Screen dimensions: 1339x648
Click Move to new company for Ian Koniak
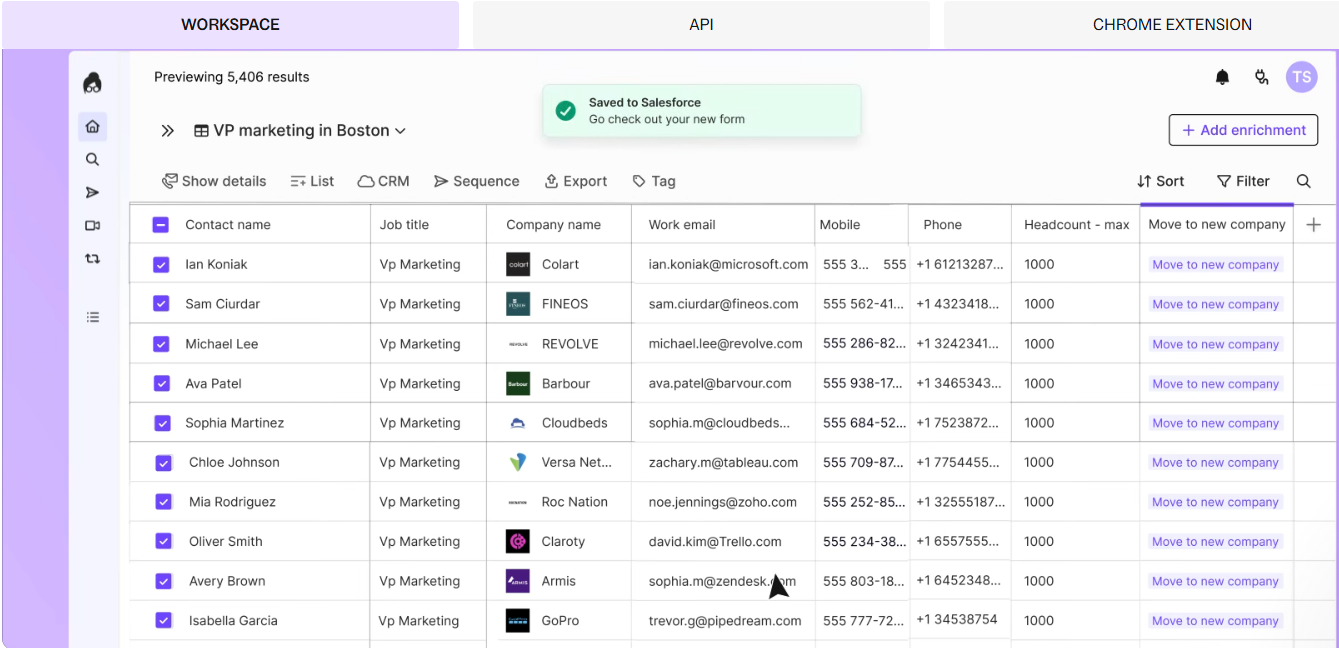[x=1215, y=265]
